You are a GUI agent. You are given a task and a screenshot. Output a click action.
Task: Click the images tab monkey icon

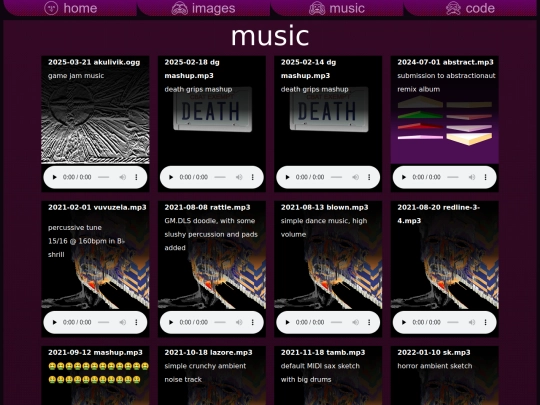pos(179,8)
